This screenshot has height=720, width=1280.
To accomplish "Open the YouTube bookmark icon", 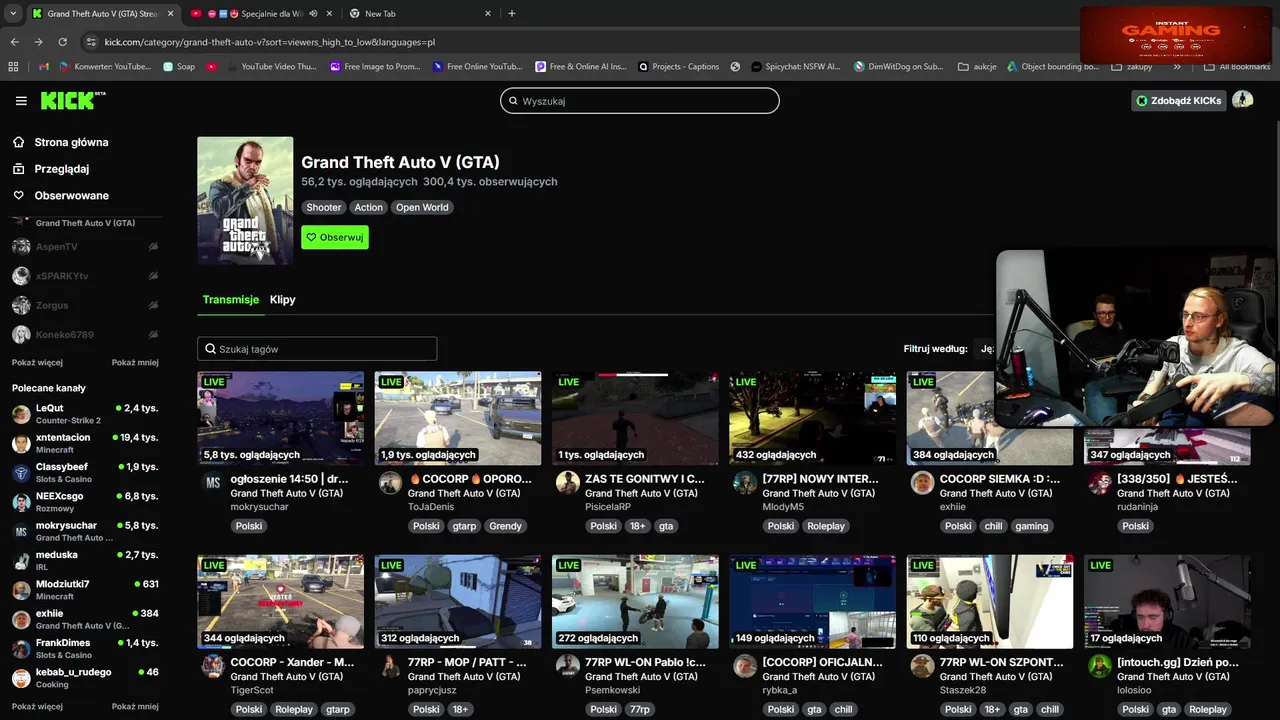I will (x=211, y=67).
